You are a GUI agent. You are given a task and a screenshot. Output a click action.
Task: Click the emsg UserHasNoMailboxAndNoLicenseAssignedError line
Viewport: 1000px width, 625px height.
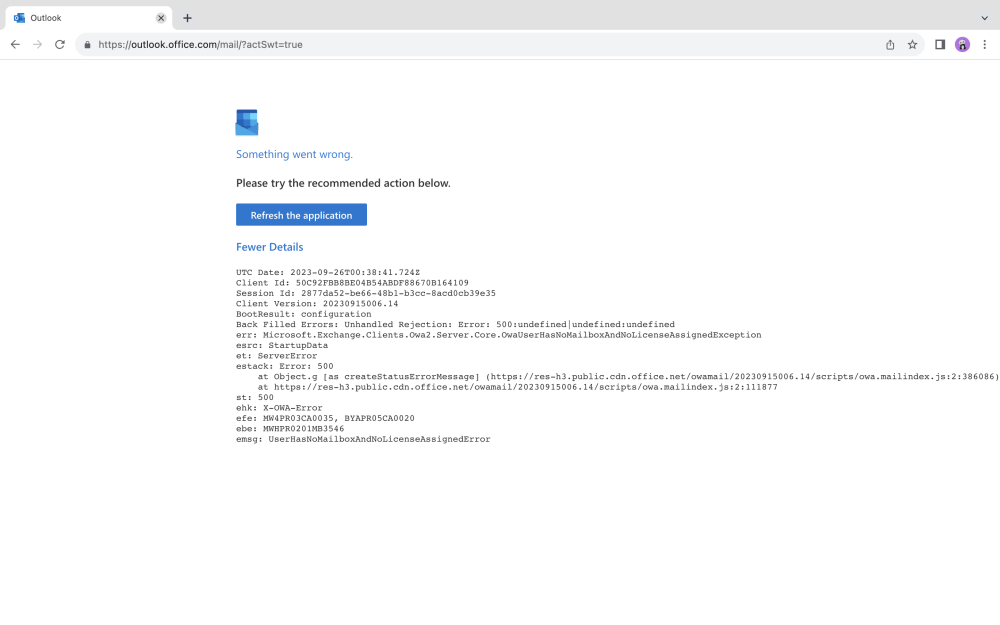click(363, 439)
